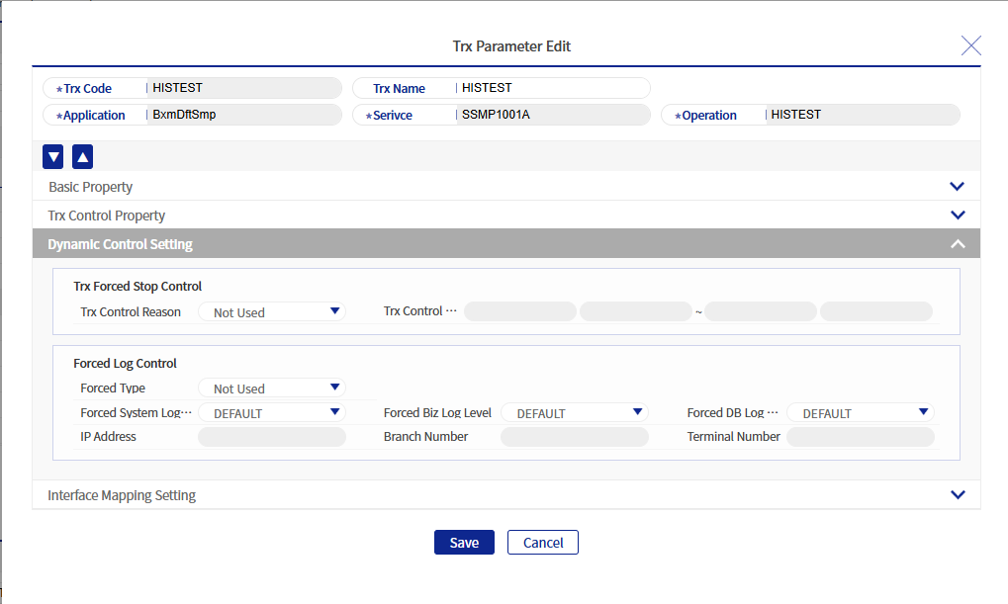Click the IP Address input field
This screenshot has height=604, width=1008.
click(x=272, y=437)
